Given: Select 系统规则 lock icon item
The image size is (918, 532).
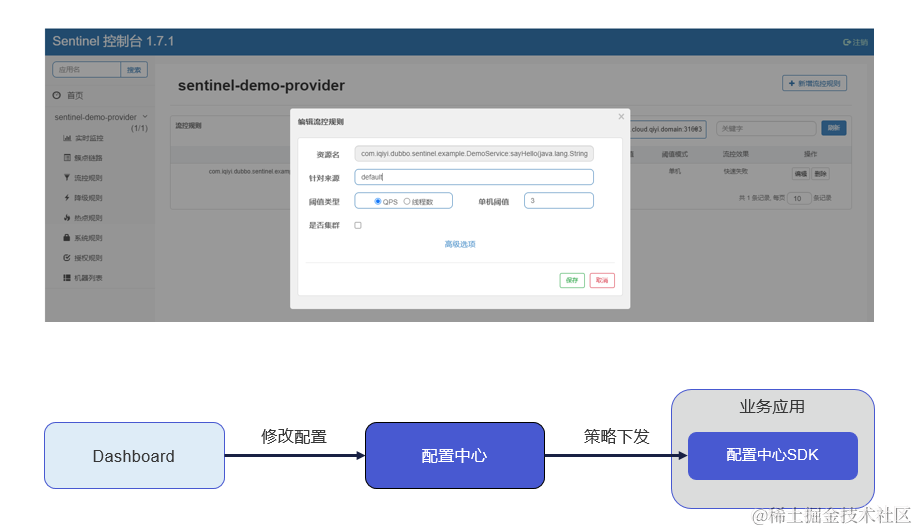Looking at the screenshot, I should point(83,238).
